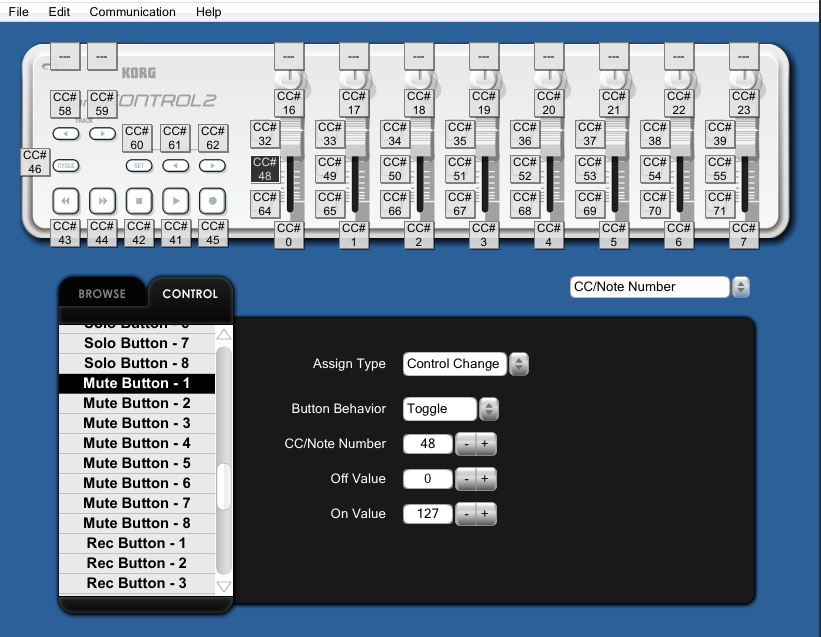The image size is (821, 637).
Task: Select the CC# 71 rec button label
Action: click(x=720, y=204)
